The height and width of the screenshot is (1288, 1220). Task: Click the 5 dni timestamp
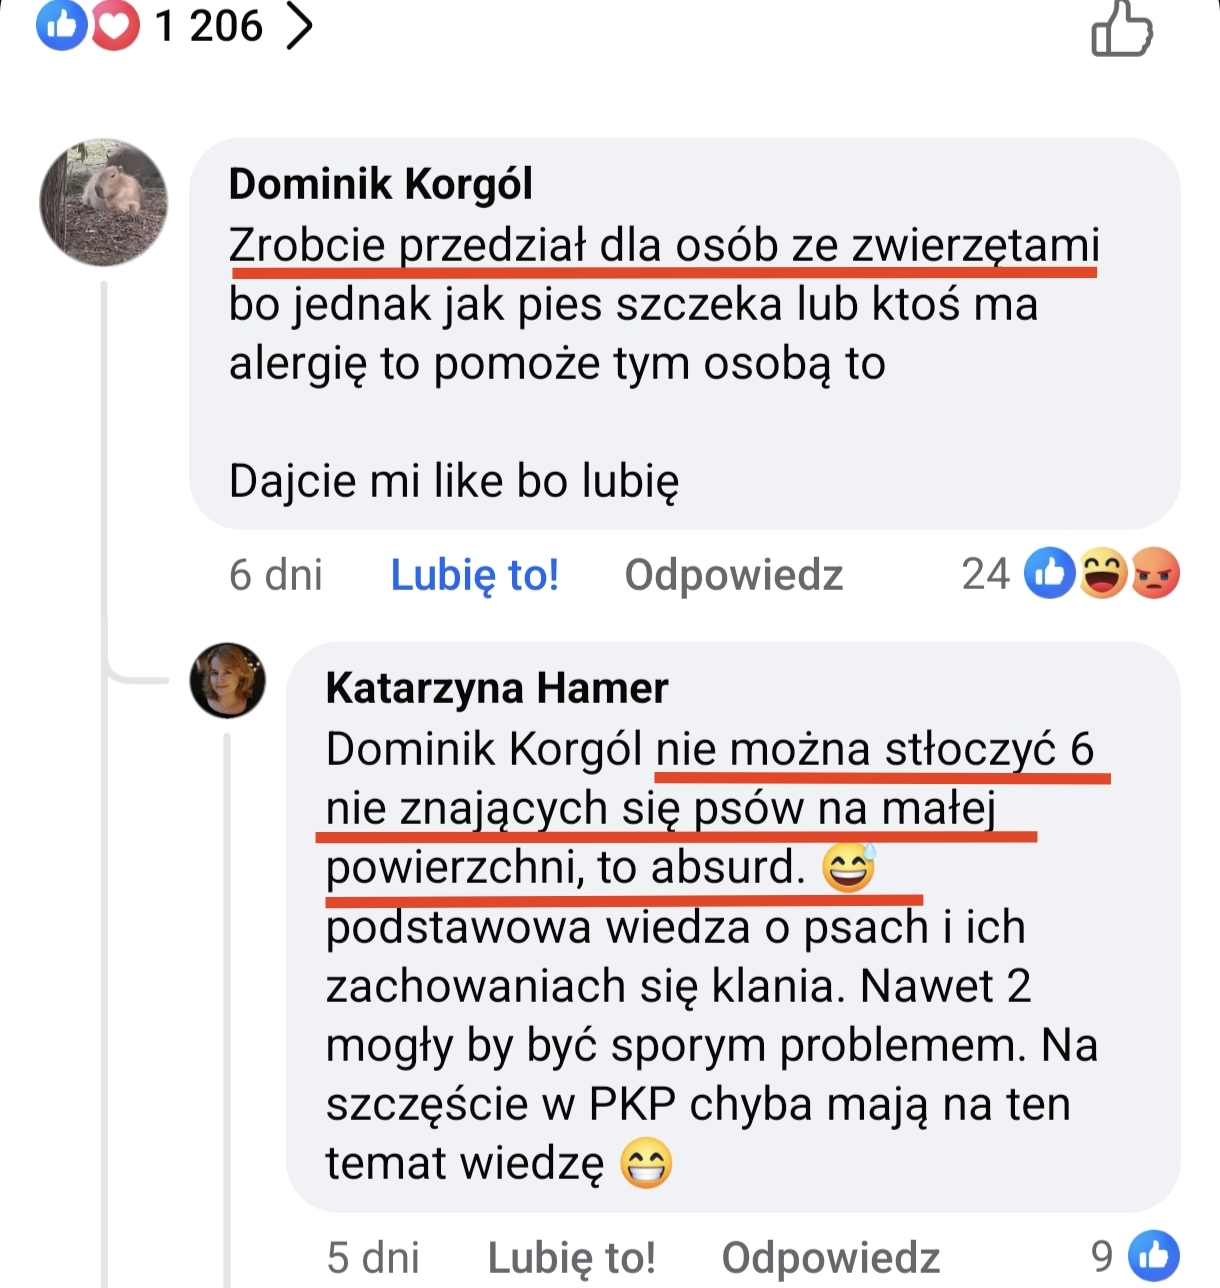click(x=372, y=1257)
